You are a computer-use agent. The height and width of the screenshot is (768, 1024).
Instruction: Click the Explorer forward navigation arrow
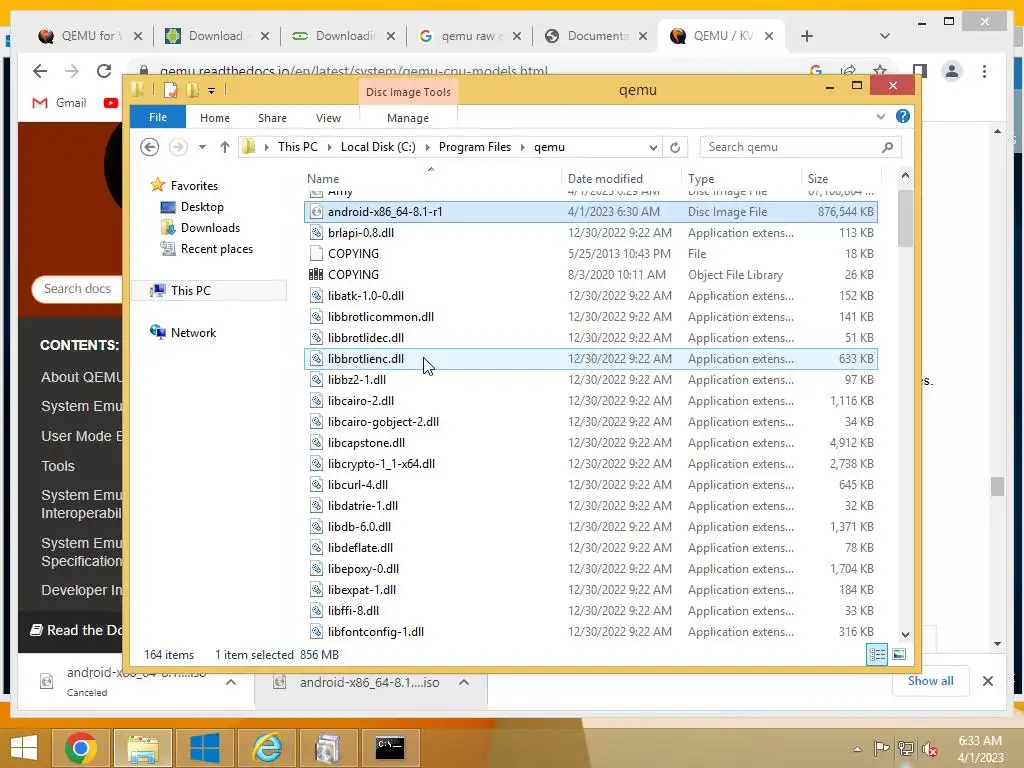coord(178,147)
